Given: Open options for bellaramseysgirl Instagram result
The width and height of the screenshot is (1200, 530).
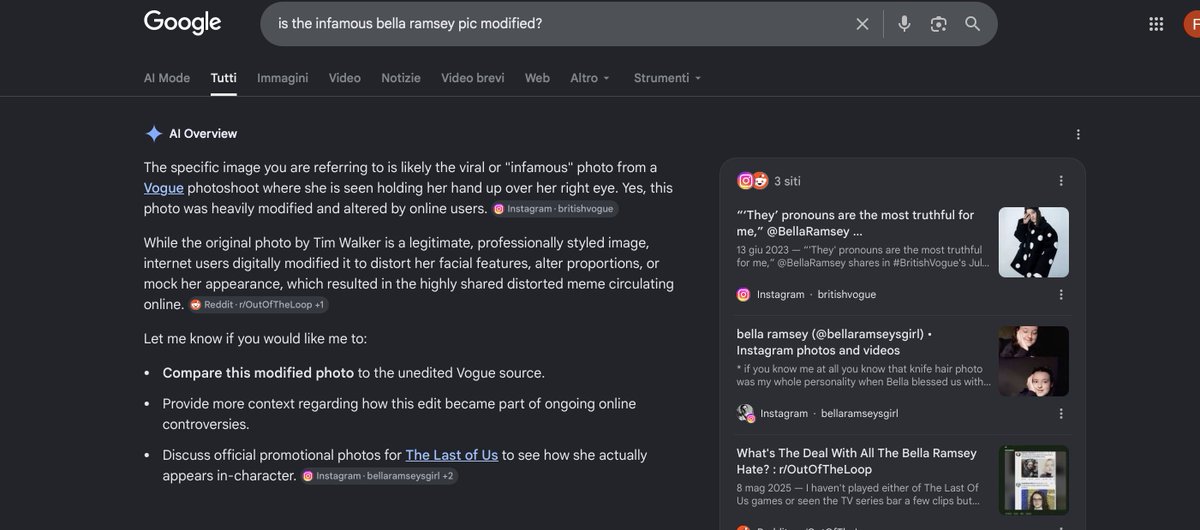Looking at the screenshot, I should click(1061, 413).
